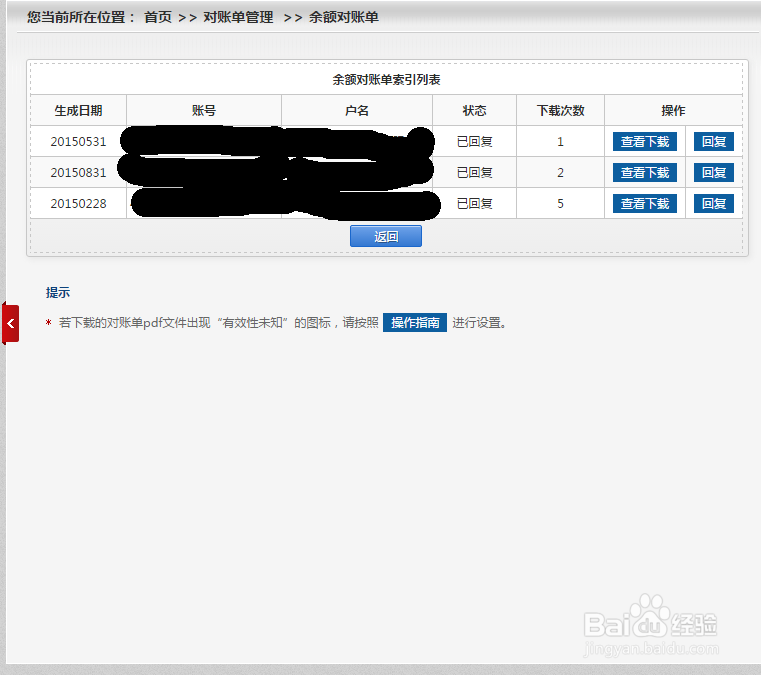The image size is (761, 675).
Task: Click 查看下载 for the 20150228 row
Action: (645, 204)
